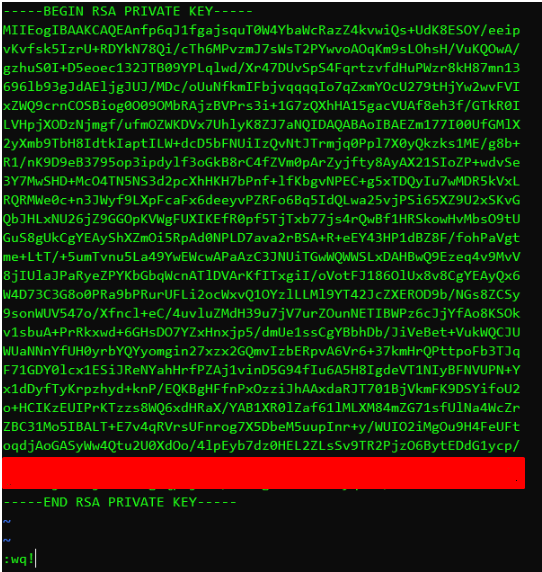Click the line beginning with RQRMWe0c+n3J
Screen dimensions: 542x572
tap(262, 200)
